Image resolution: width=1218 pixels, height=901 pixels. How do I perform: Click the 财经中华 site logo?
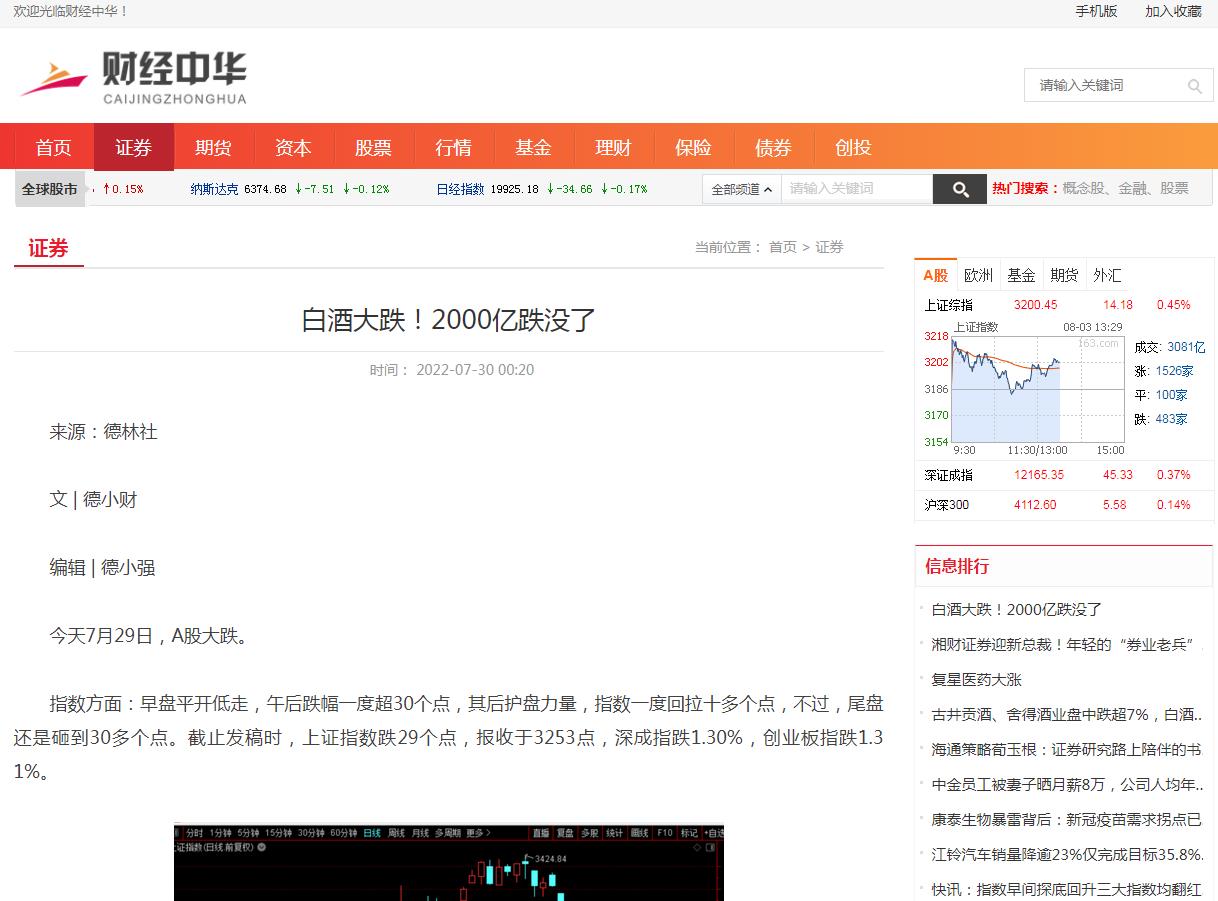tap(133, 78)
